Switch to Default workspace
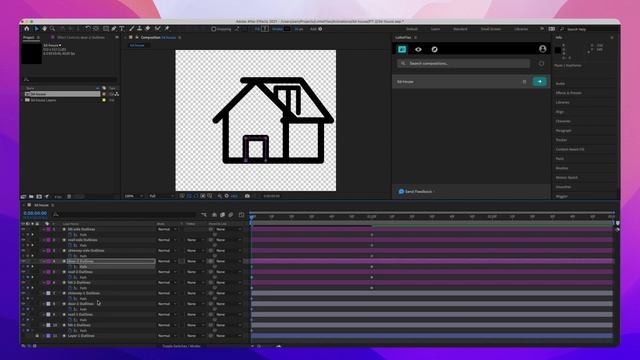Image resolution: width=640 pixels, height=360 pixels. pyautogui.click(x=411, y=29)
